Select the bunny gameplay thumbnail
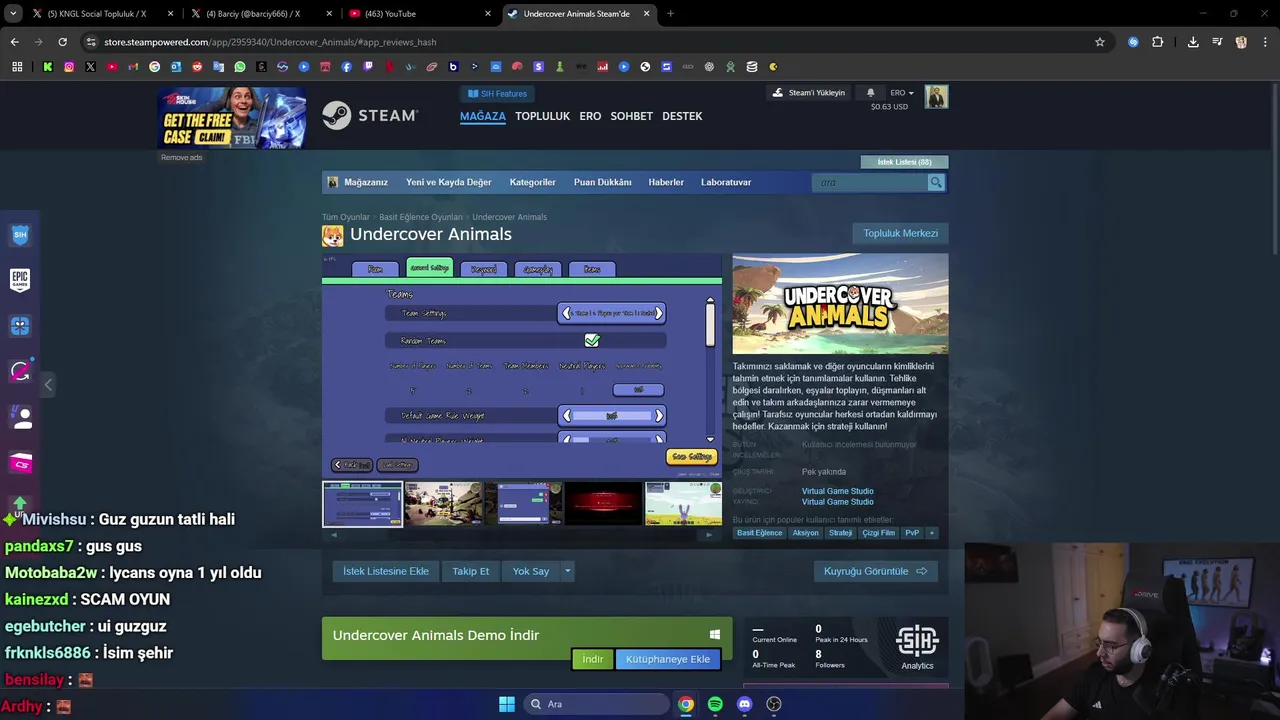The width and height of the screenshot is (1280, 720). pos(684,503)
